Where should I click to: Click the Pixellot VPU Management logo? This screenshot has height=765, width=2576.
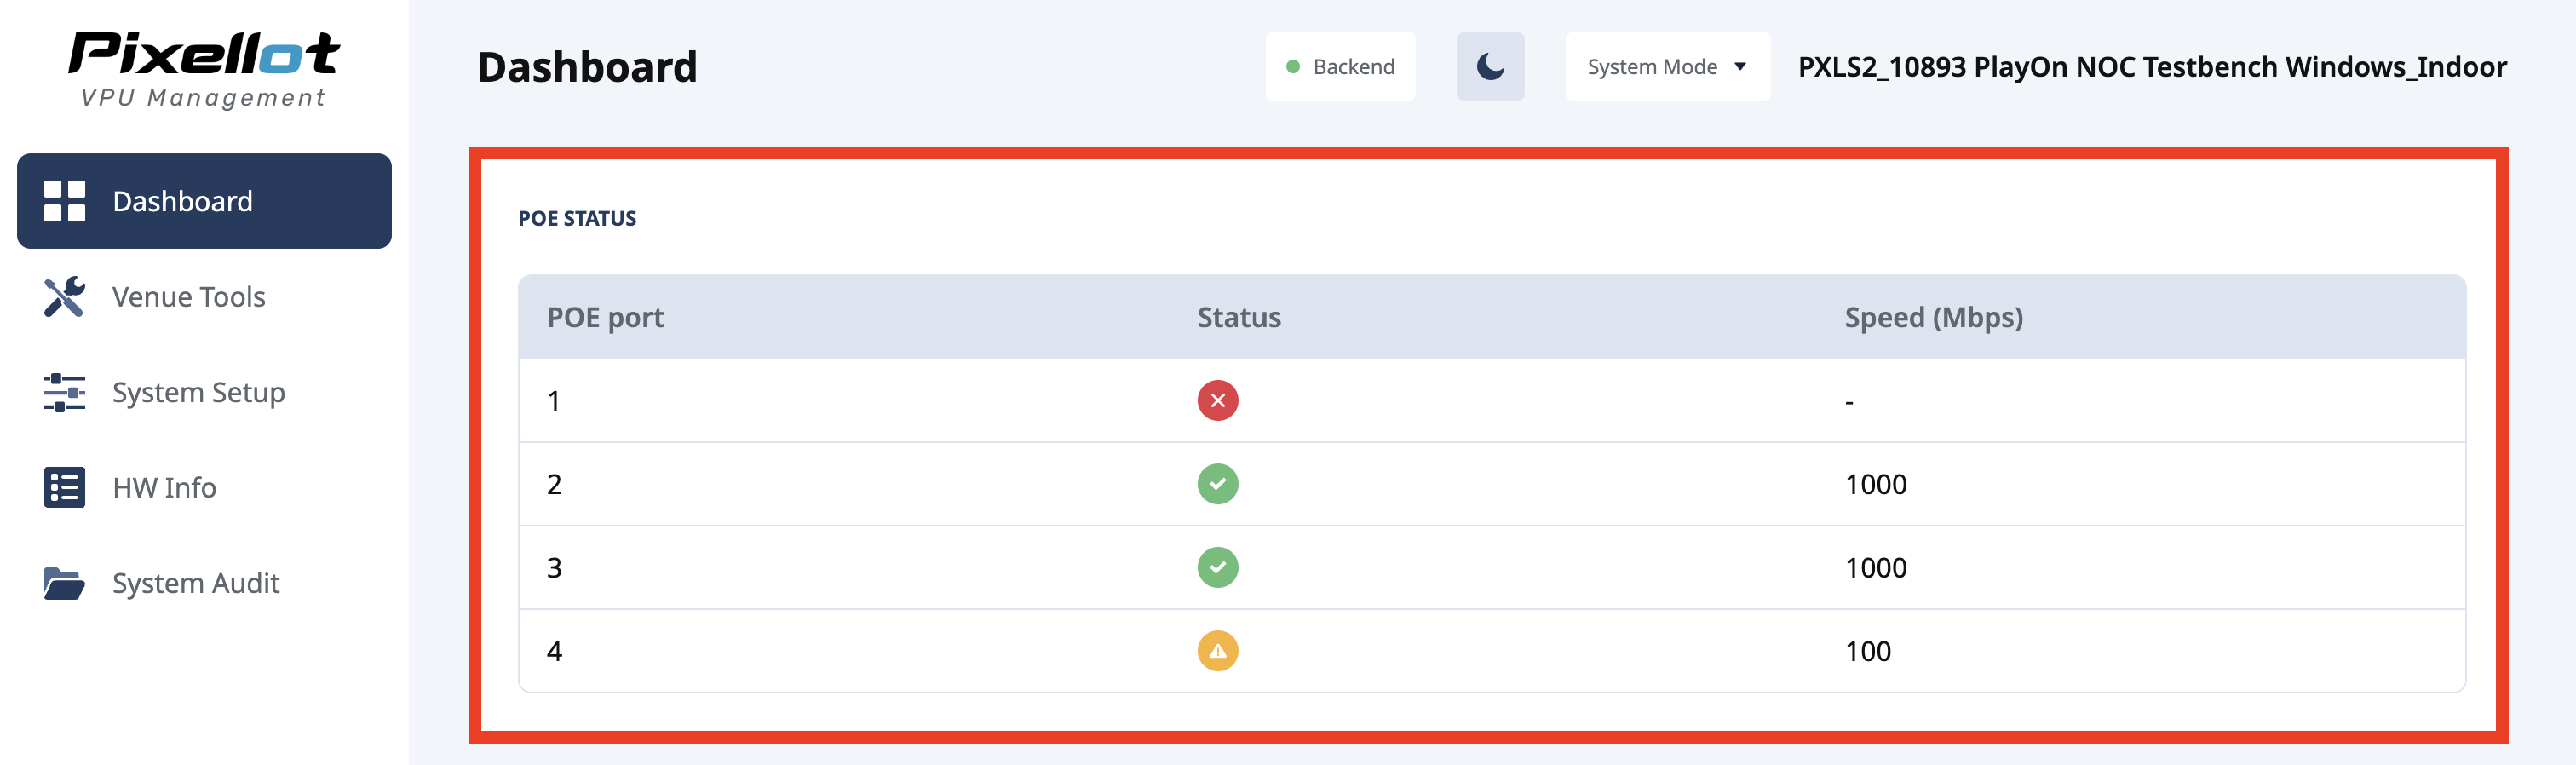pyautogui.click(x=204, y=68)
